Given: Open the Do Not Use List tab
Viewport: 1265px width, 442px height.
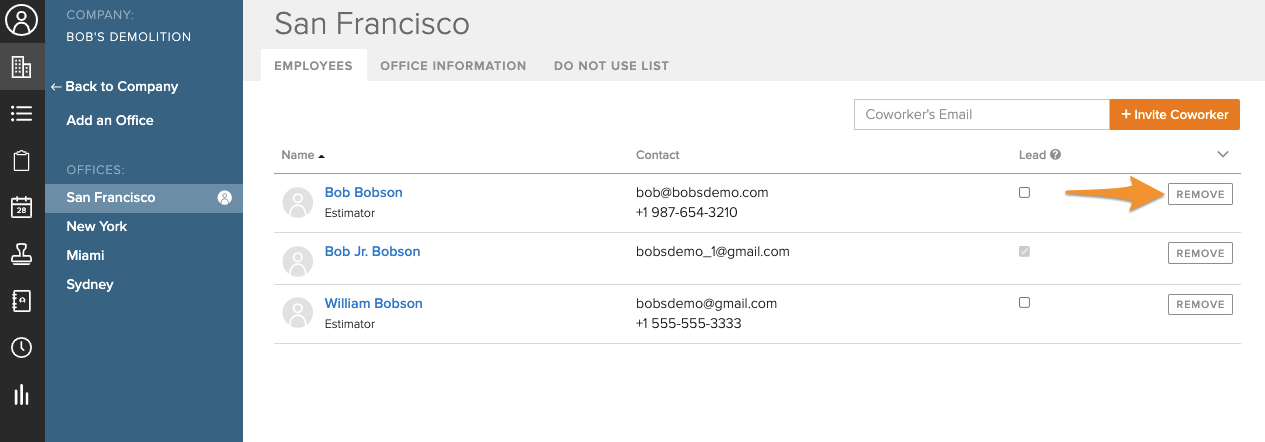Looking at the screenshot, I should (611, 66).
